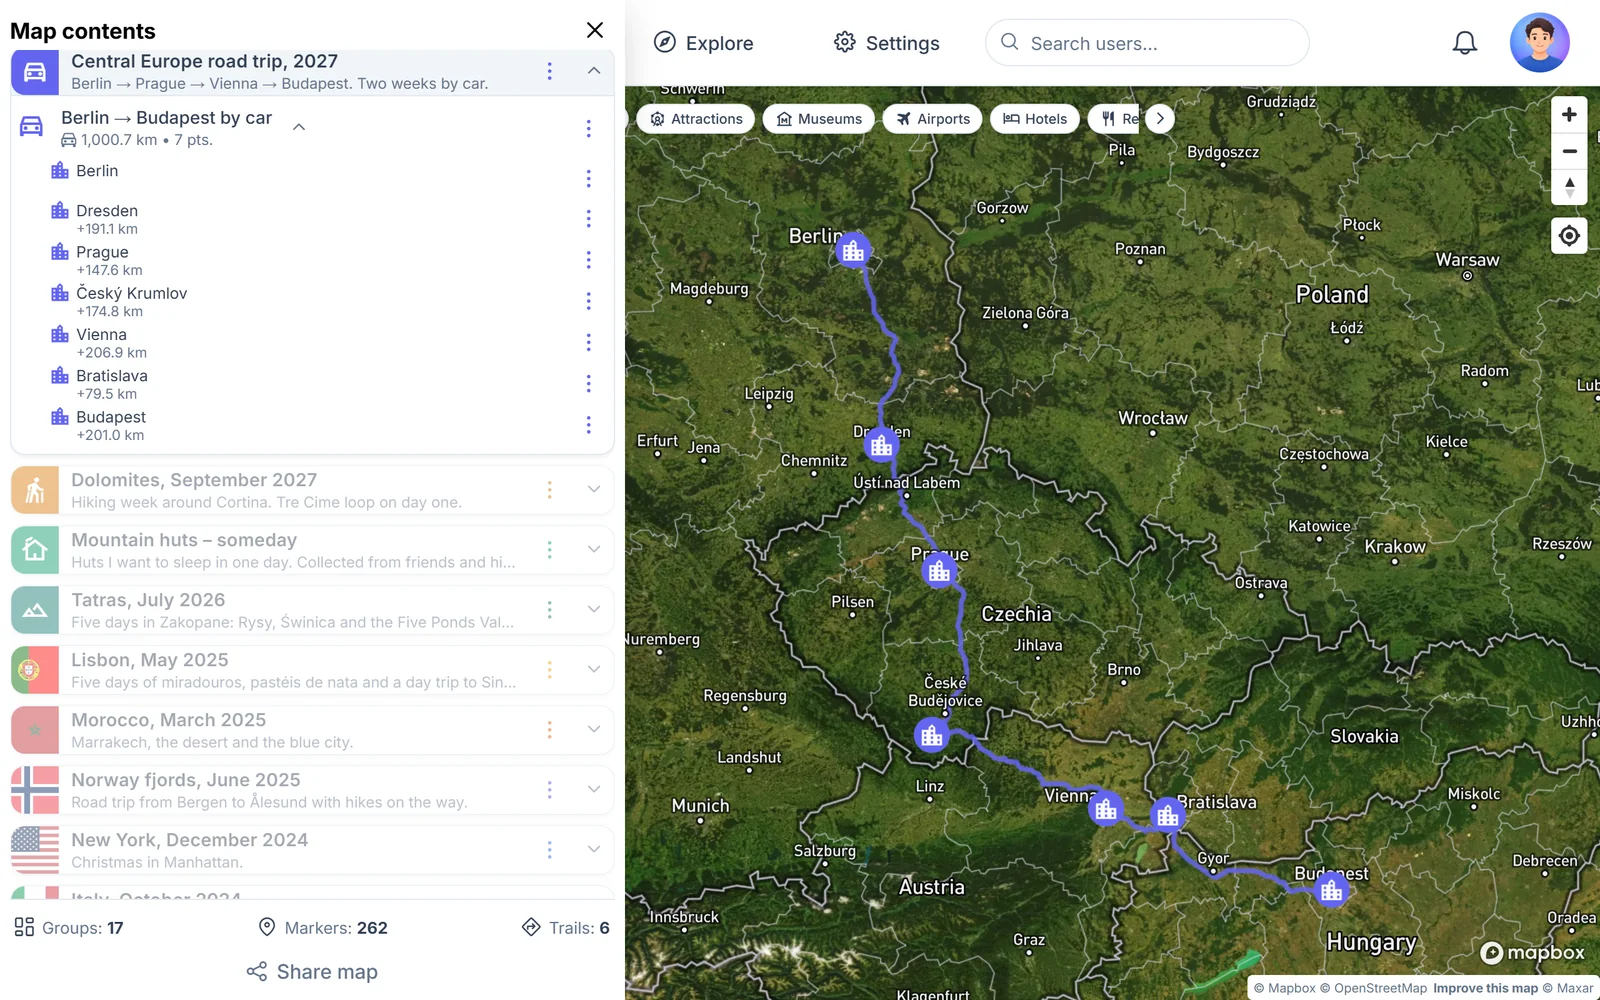This screenshot has width=1600, height=1000.
Task: Locate my position on the map
Action: point(1569,236)
